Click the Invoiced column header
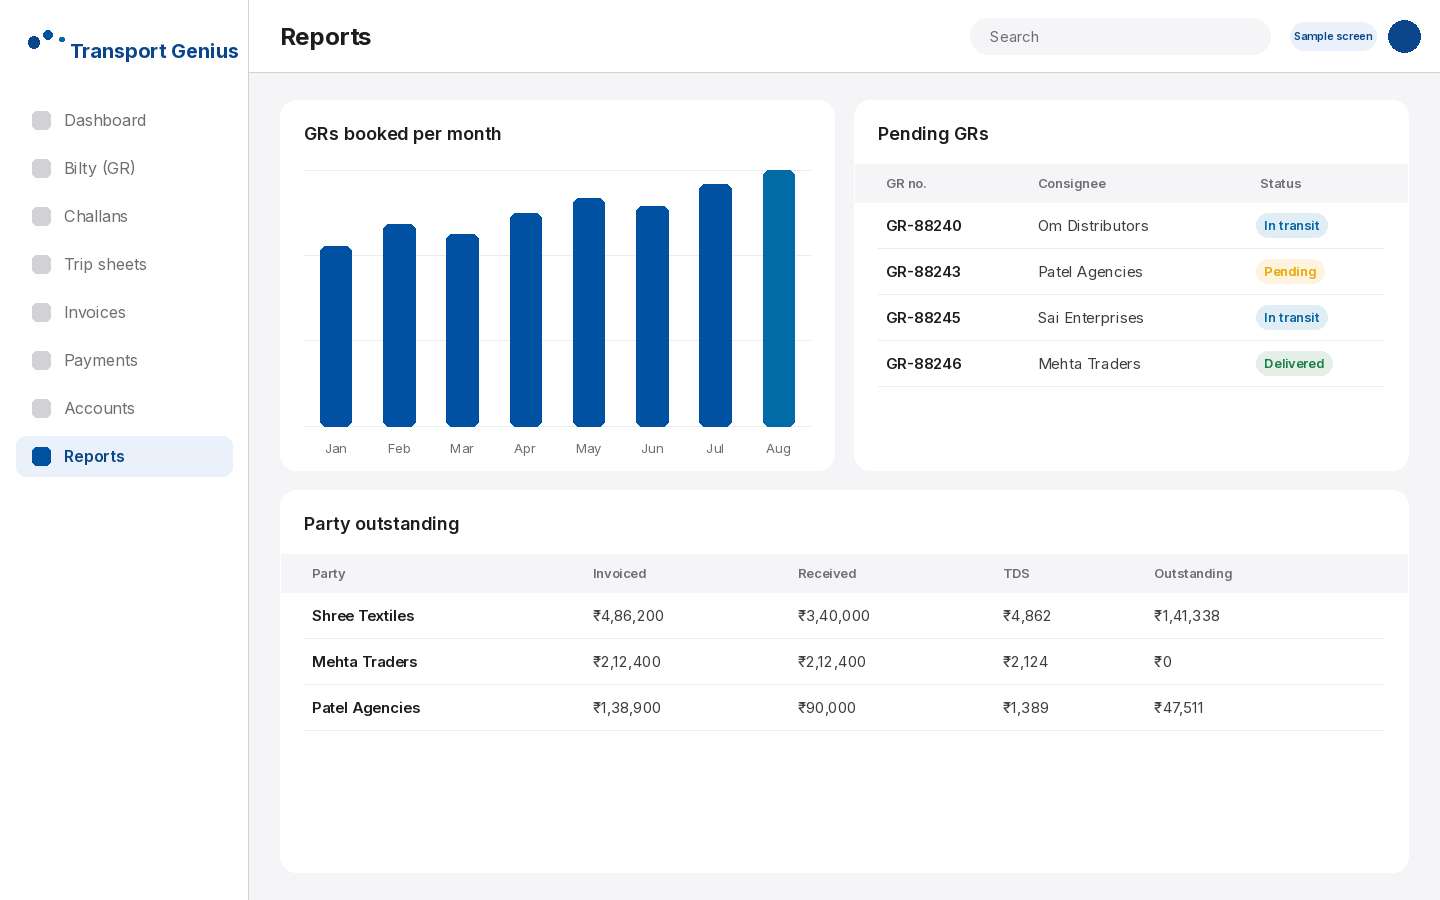1440x900 pixels. coord(620,574)
